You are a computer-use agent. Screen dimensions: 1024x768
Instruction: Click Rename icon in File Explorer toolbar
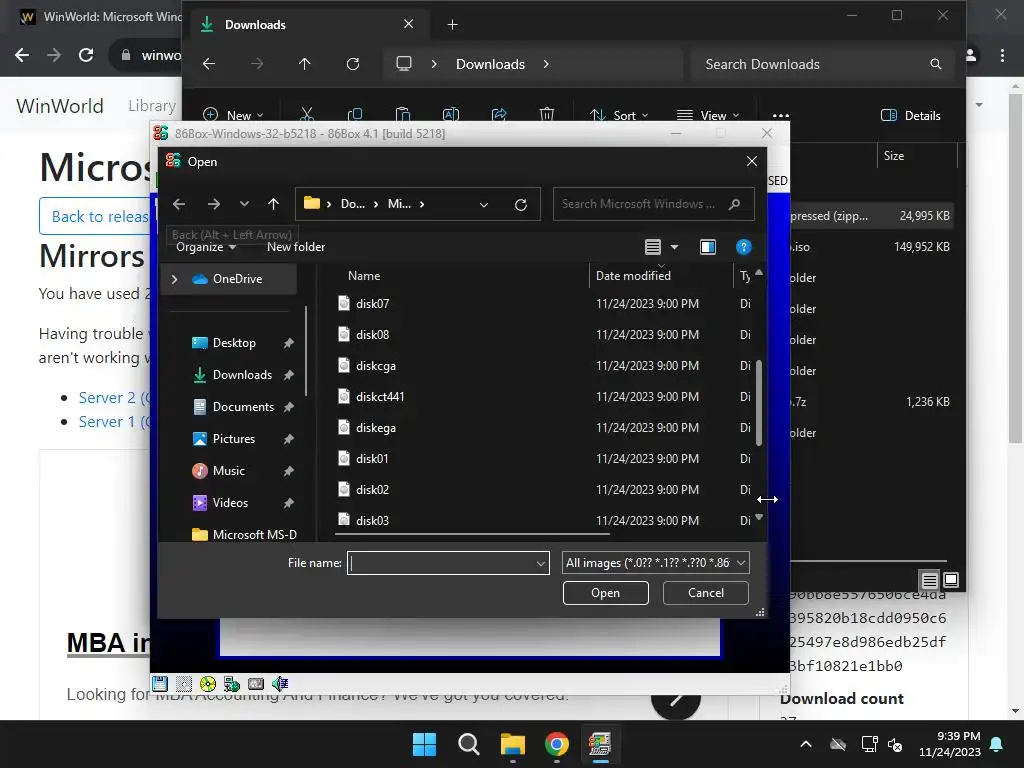(x=451, y=115)
